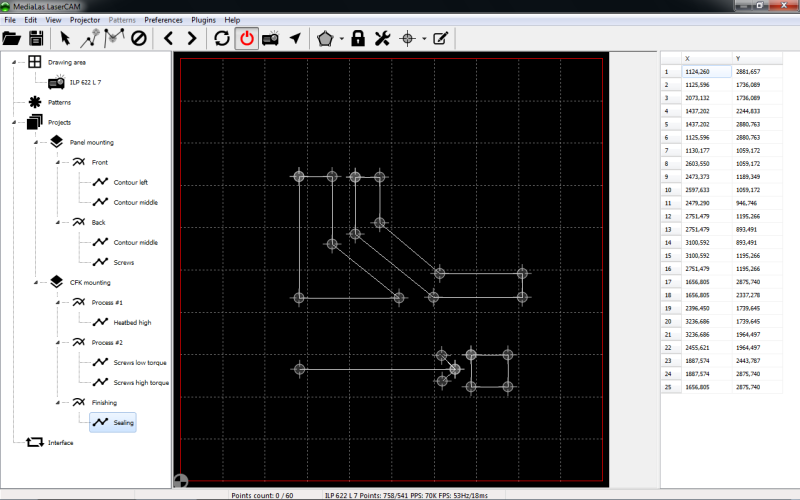The width and height of the screenshot is (800, 500).
Task: Click the padlock lock icon
Action: coord(358,39)
